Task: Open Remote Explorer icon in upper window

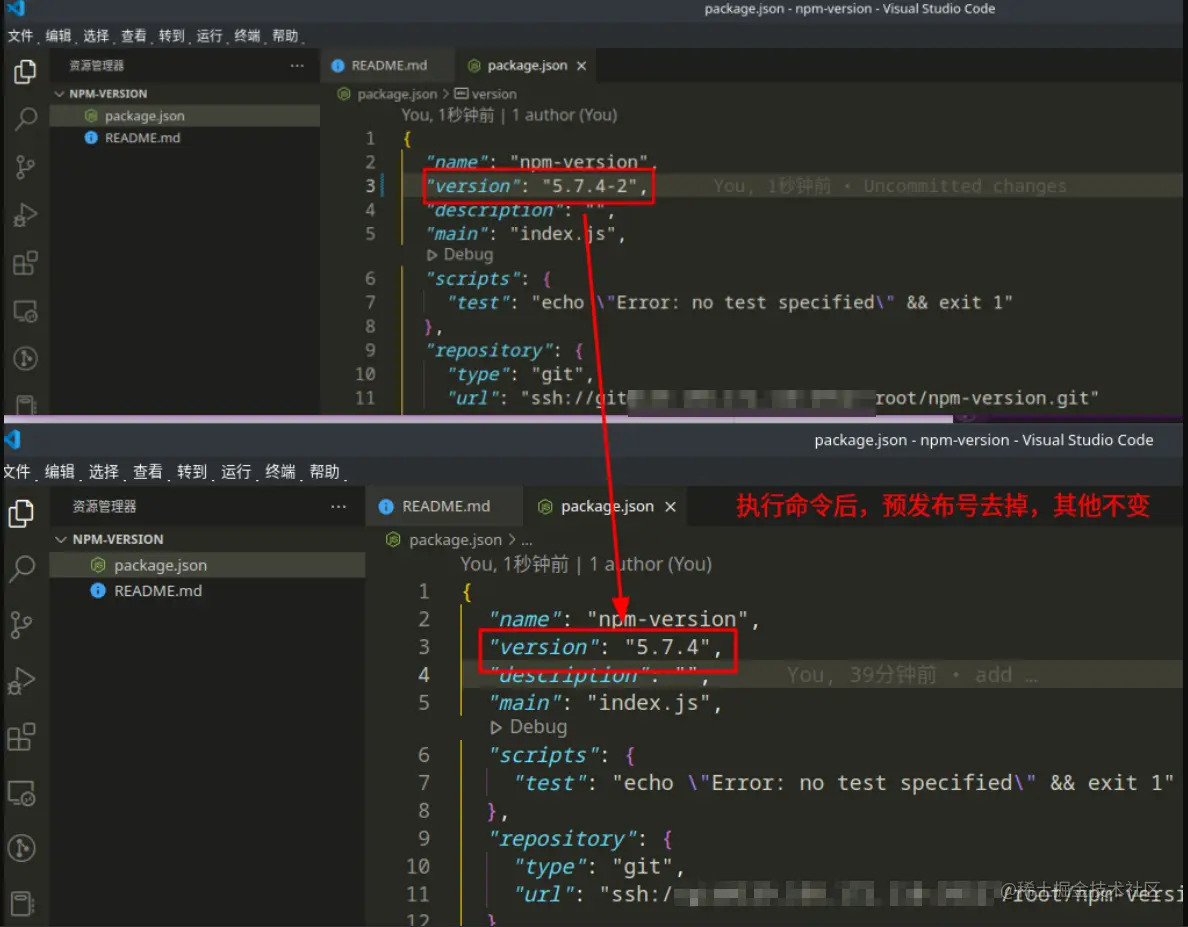Action: click(25, 311)
